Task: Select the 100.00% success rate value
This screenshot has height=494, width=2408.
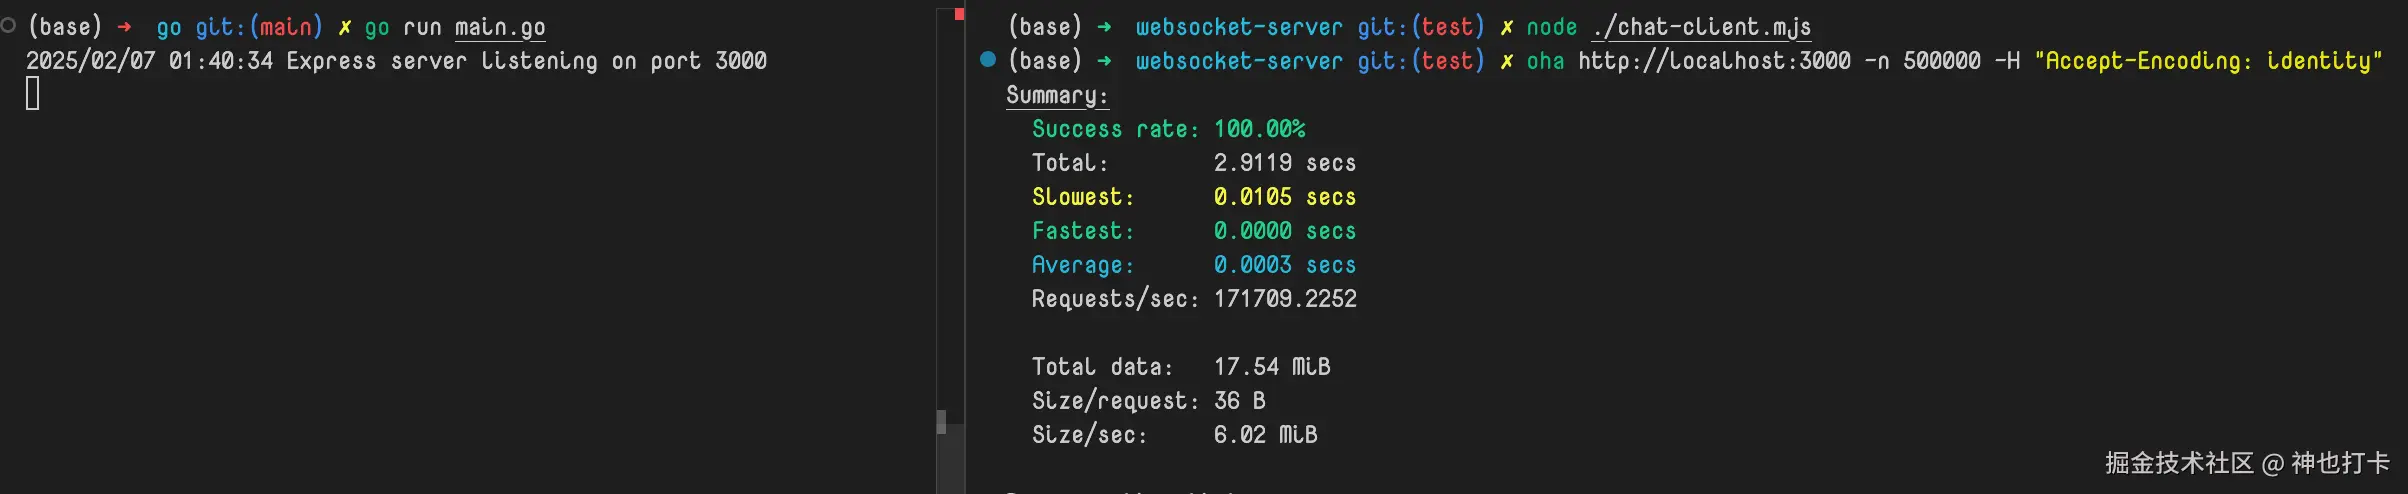Action: point(1259,129)
